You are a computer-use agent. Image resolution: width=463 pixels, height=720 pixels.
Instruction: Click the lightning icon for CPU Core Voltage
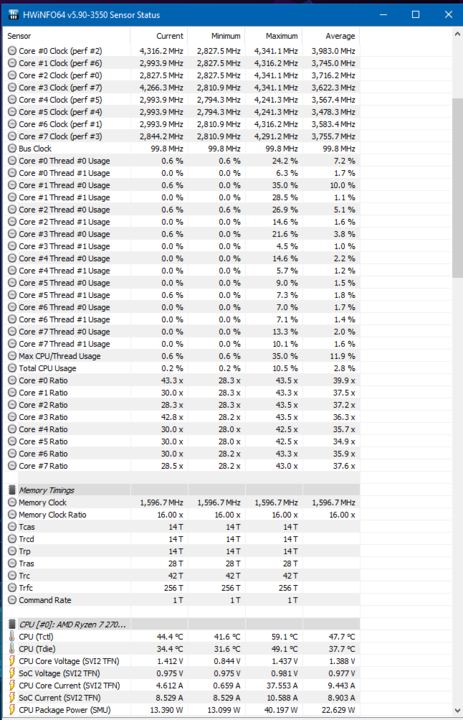pos(12,661)
